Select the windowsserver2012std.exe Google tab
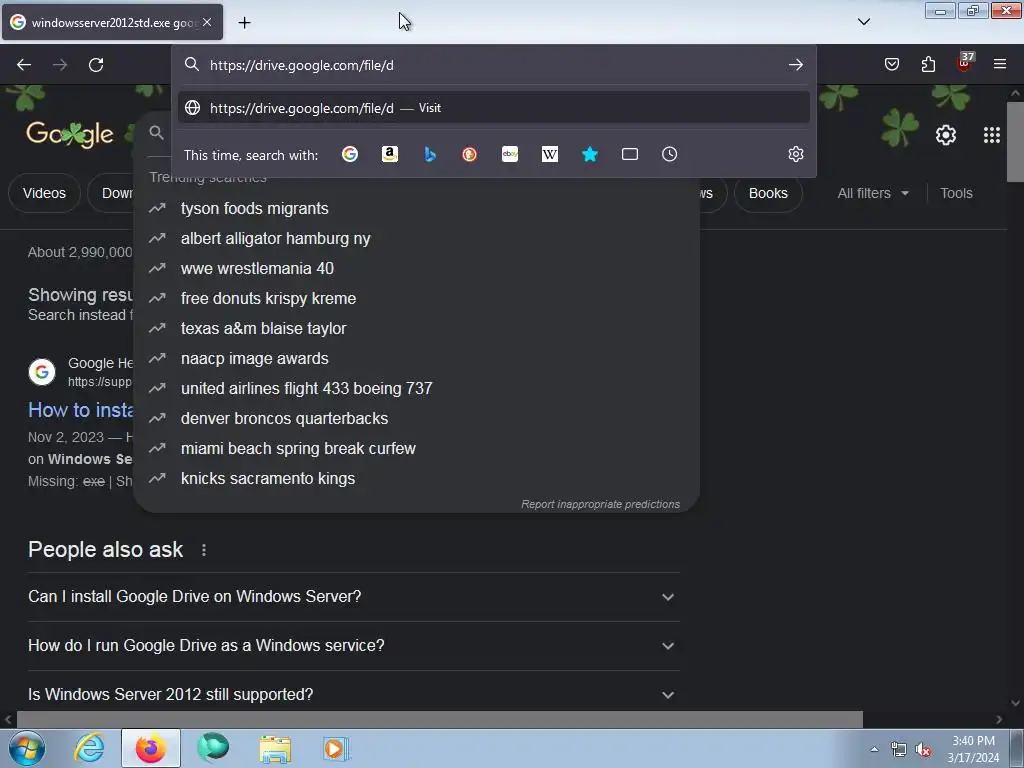Screen dimensions: 1024x768 coord(112,22)
